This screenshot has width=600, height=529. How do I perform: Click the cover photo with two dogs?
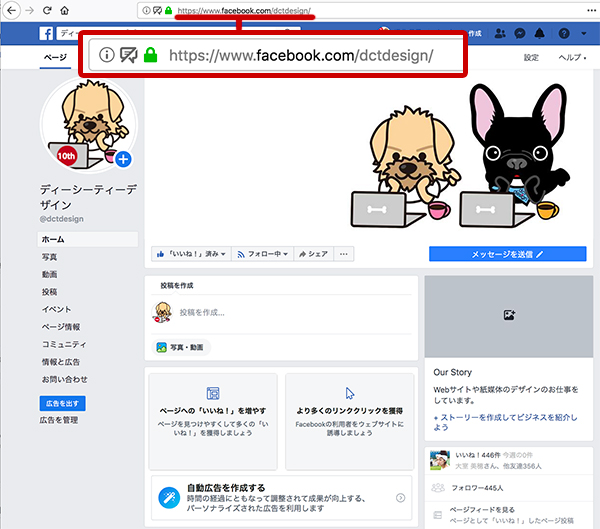click(x=368, y=157)
